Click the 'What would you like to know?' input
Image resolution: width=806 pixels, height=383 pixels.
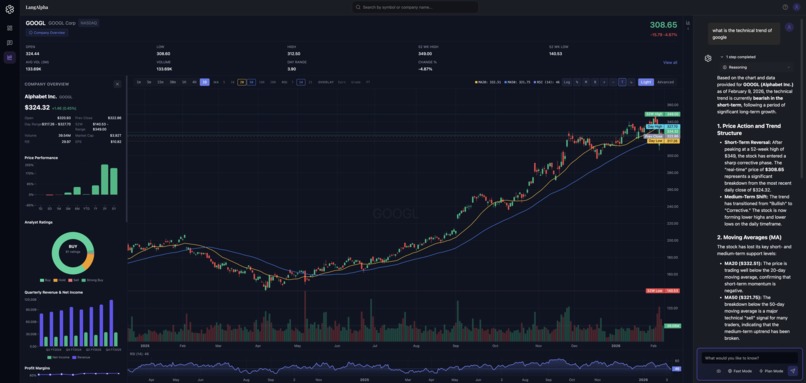tap(750, 358)
